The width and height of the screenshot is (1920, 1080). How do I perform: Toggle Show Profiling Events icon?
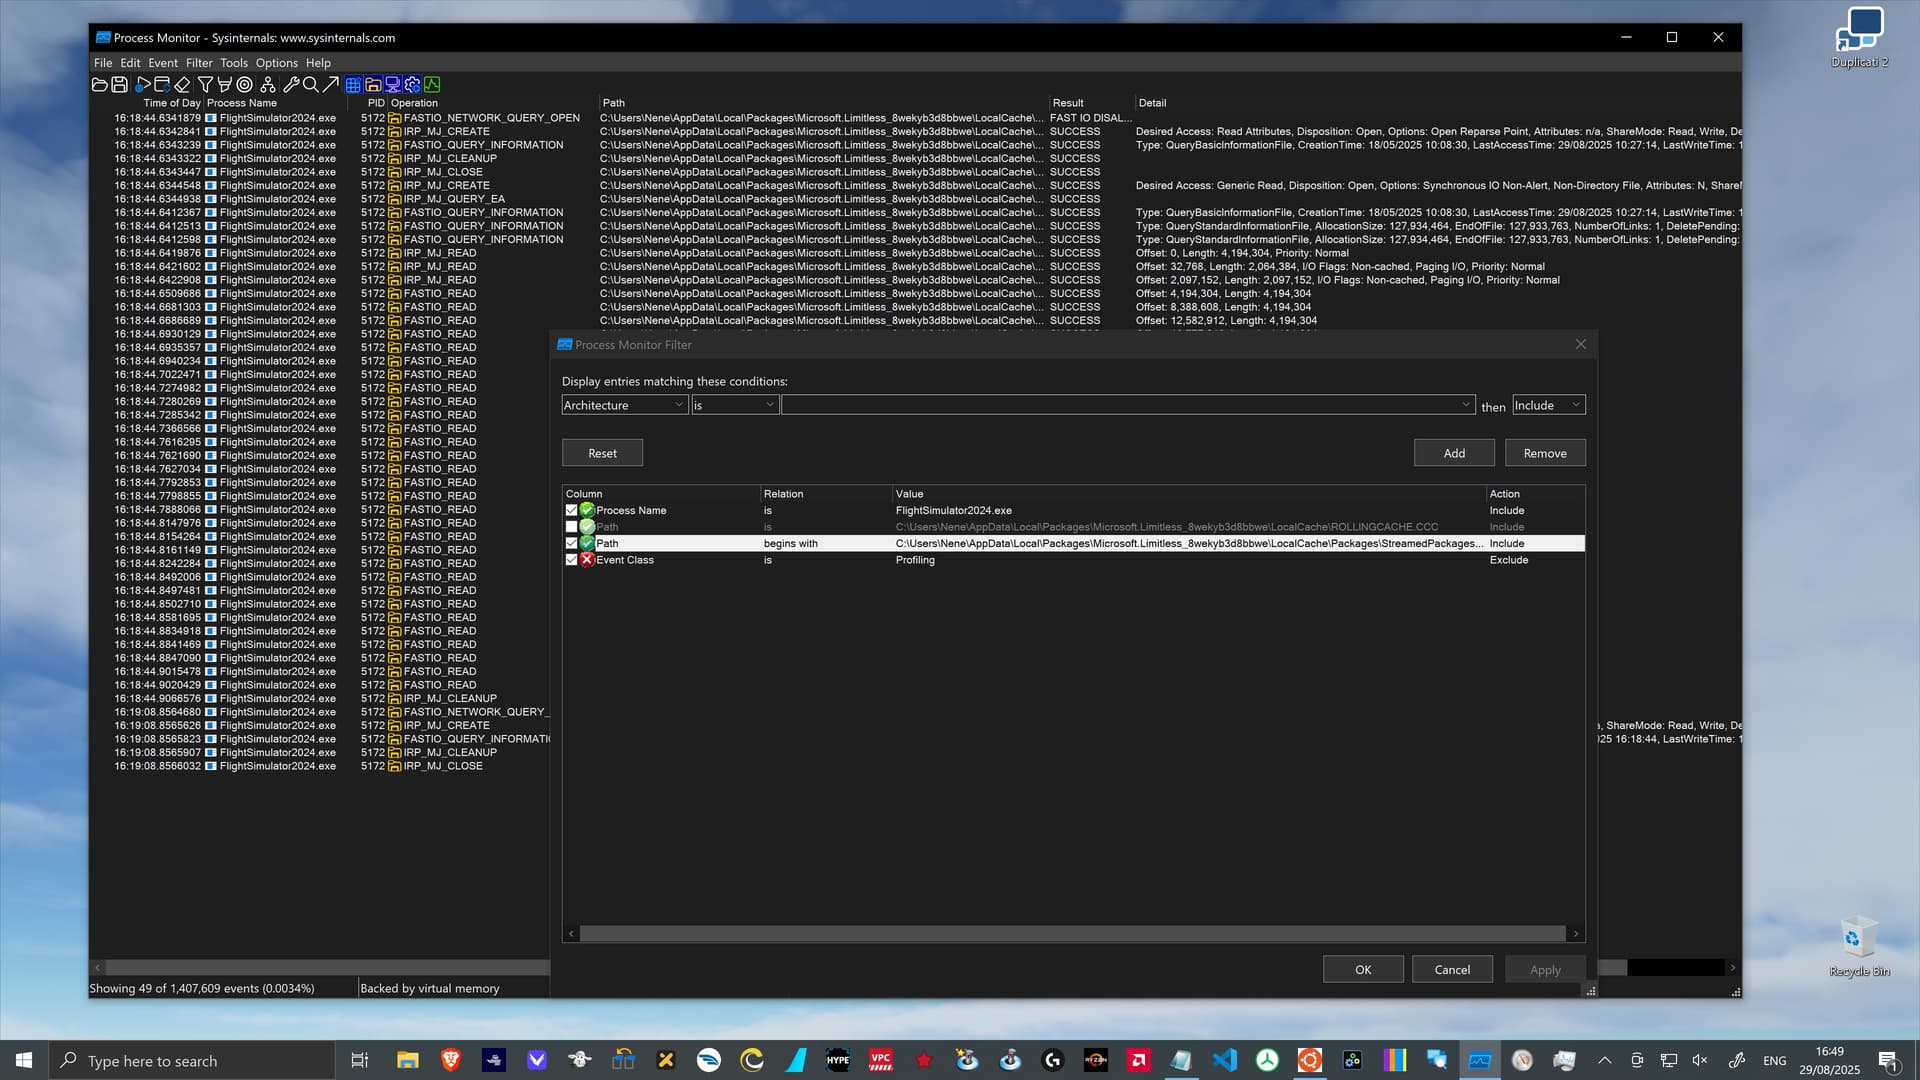(x=433, y=85)
